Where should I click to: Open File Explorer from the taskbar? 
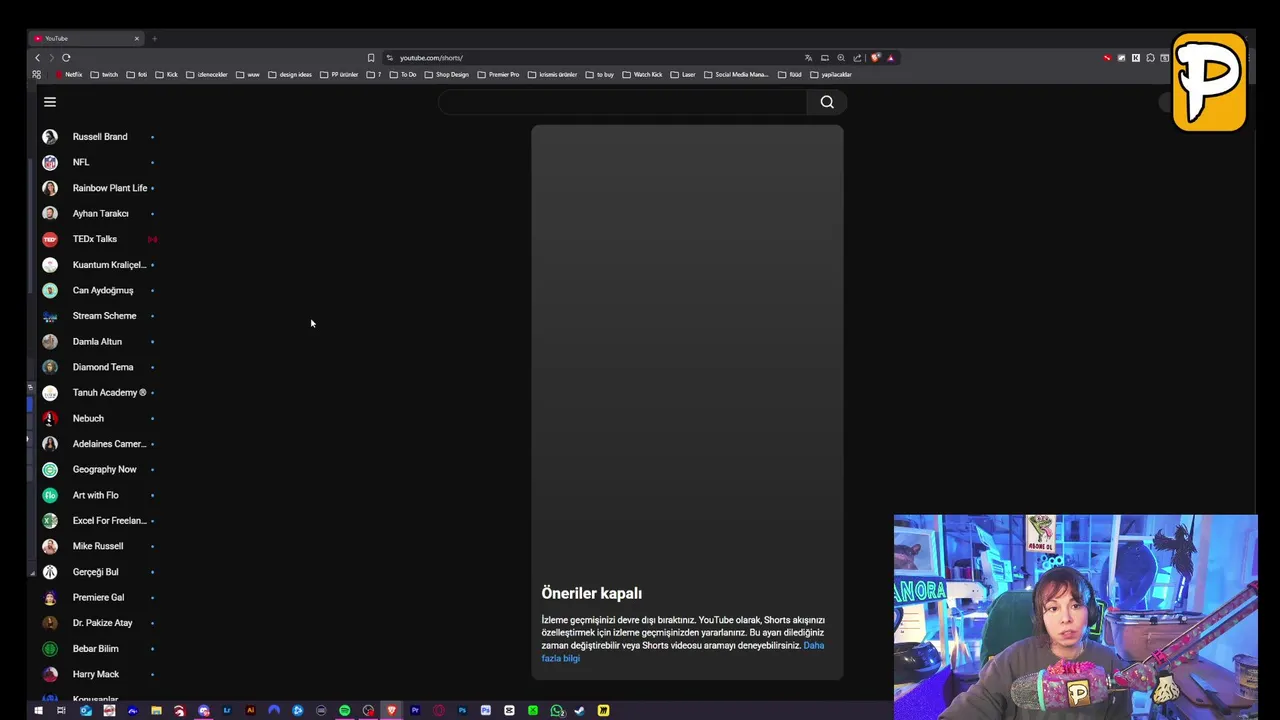click(156, 711)
